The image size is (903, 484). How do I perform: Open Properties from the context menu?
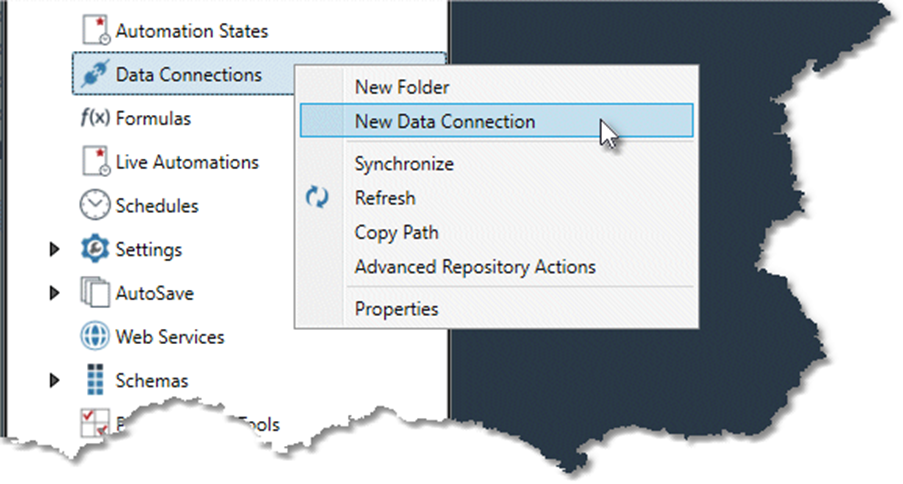pos(396,310)
